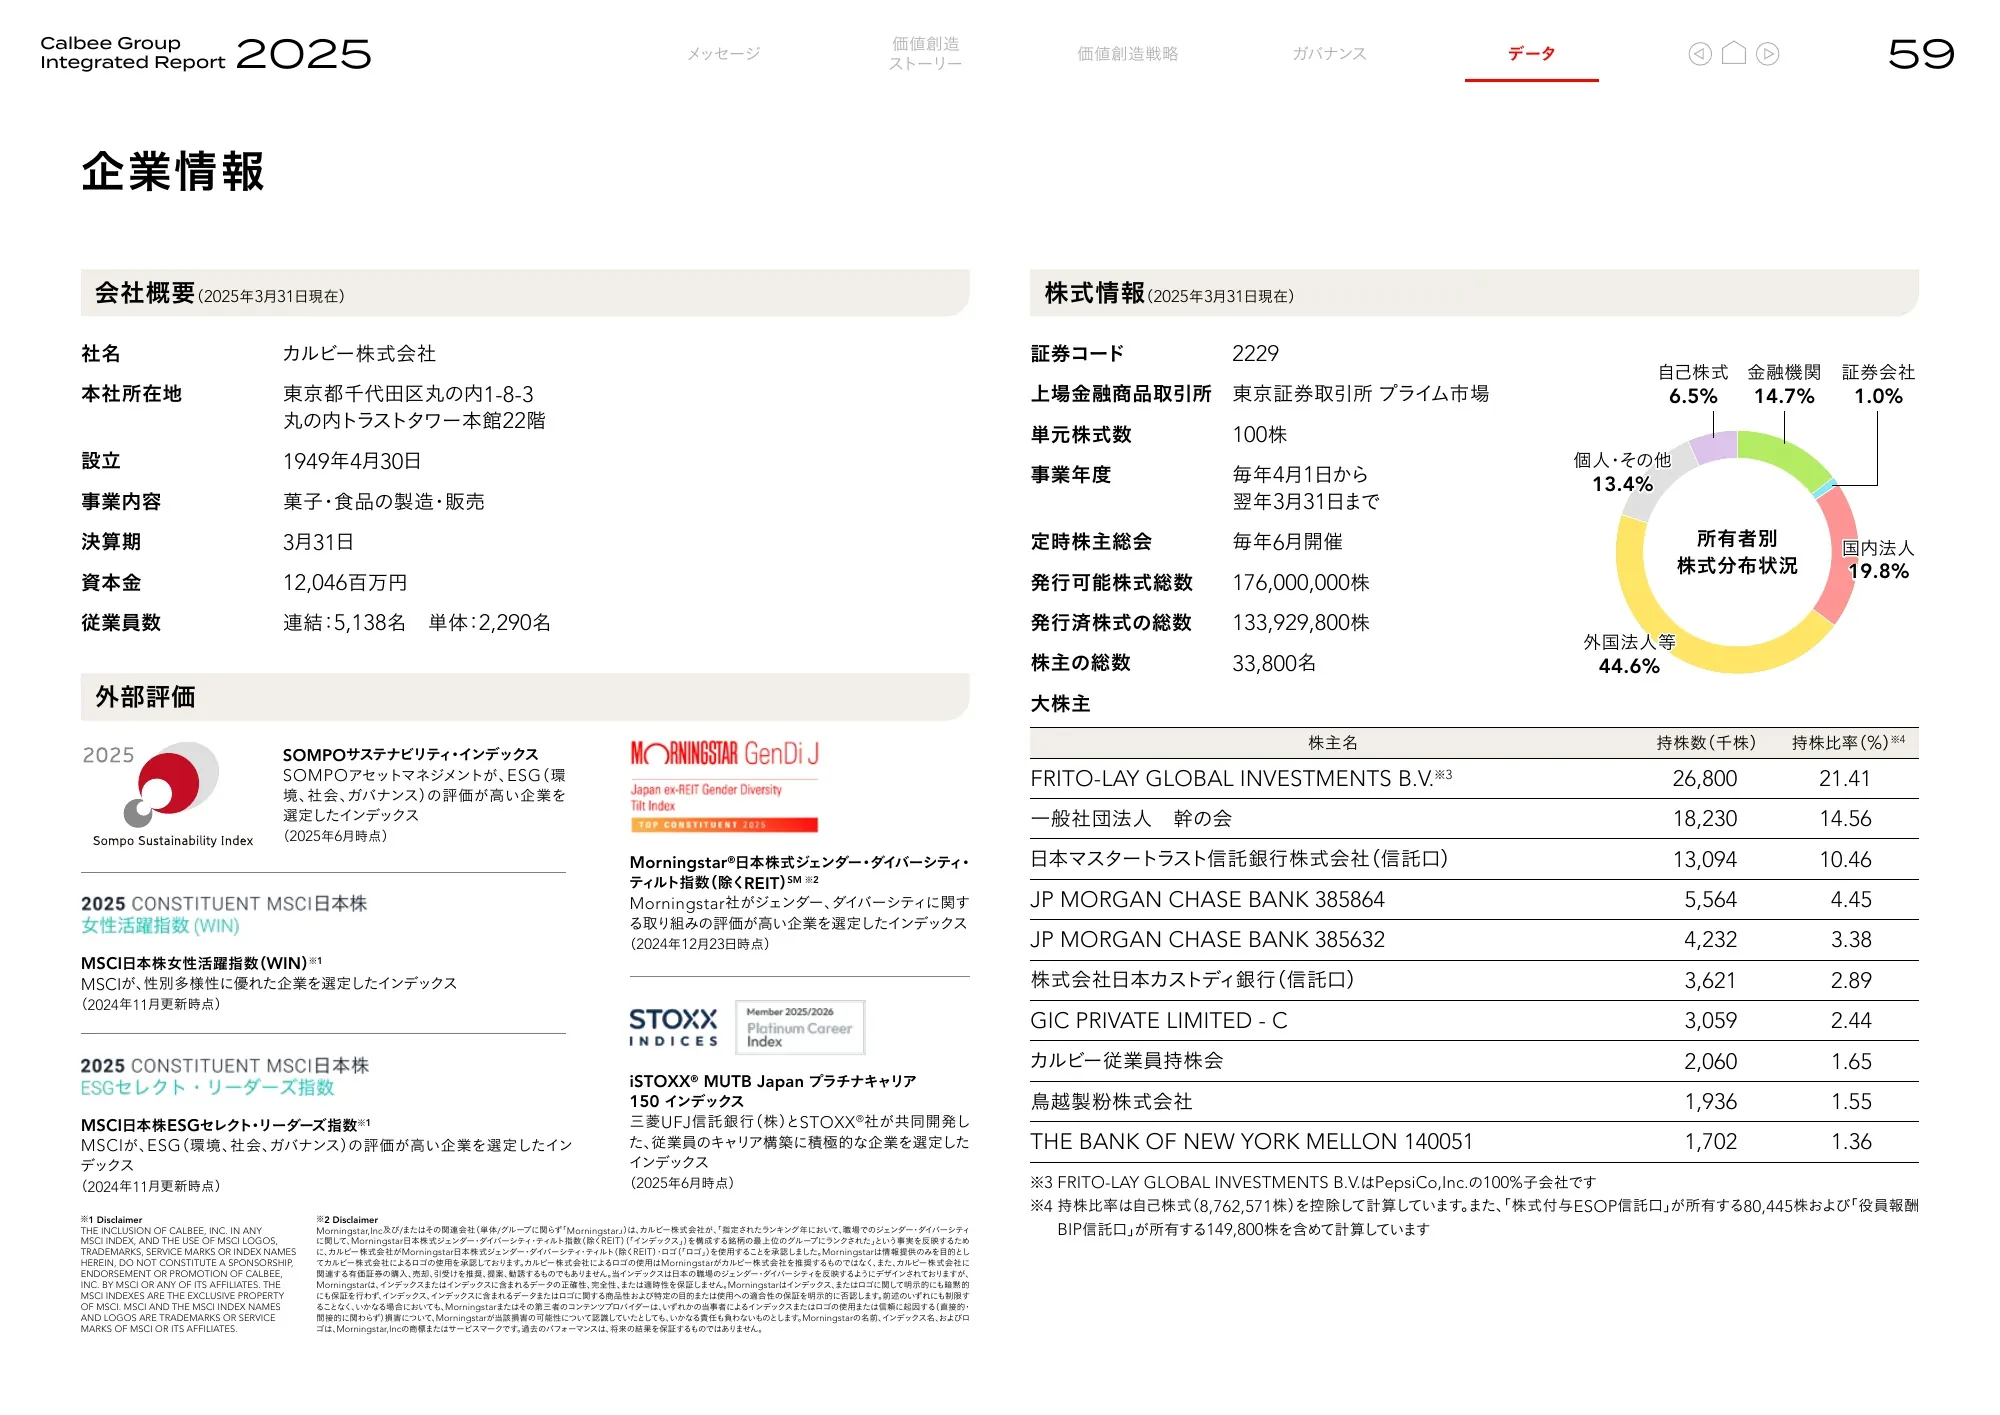The image size is (2000, 1415).
Task: Go to the next page arrow icon
Action: tap(1768, 54)
